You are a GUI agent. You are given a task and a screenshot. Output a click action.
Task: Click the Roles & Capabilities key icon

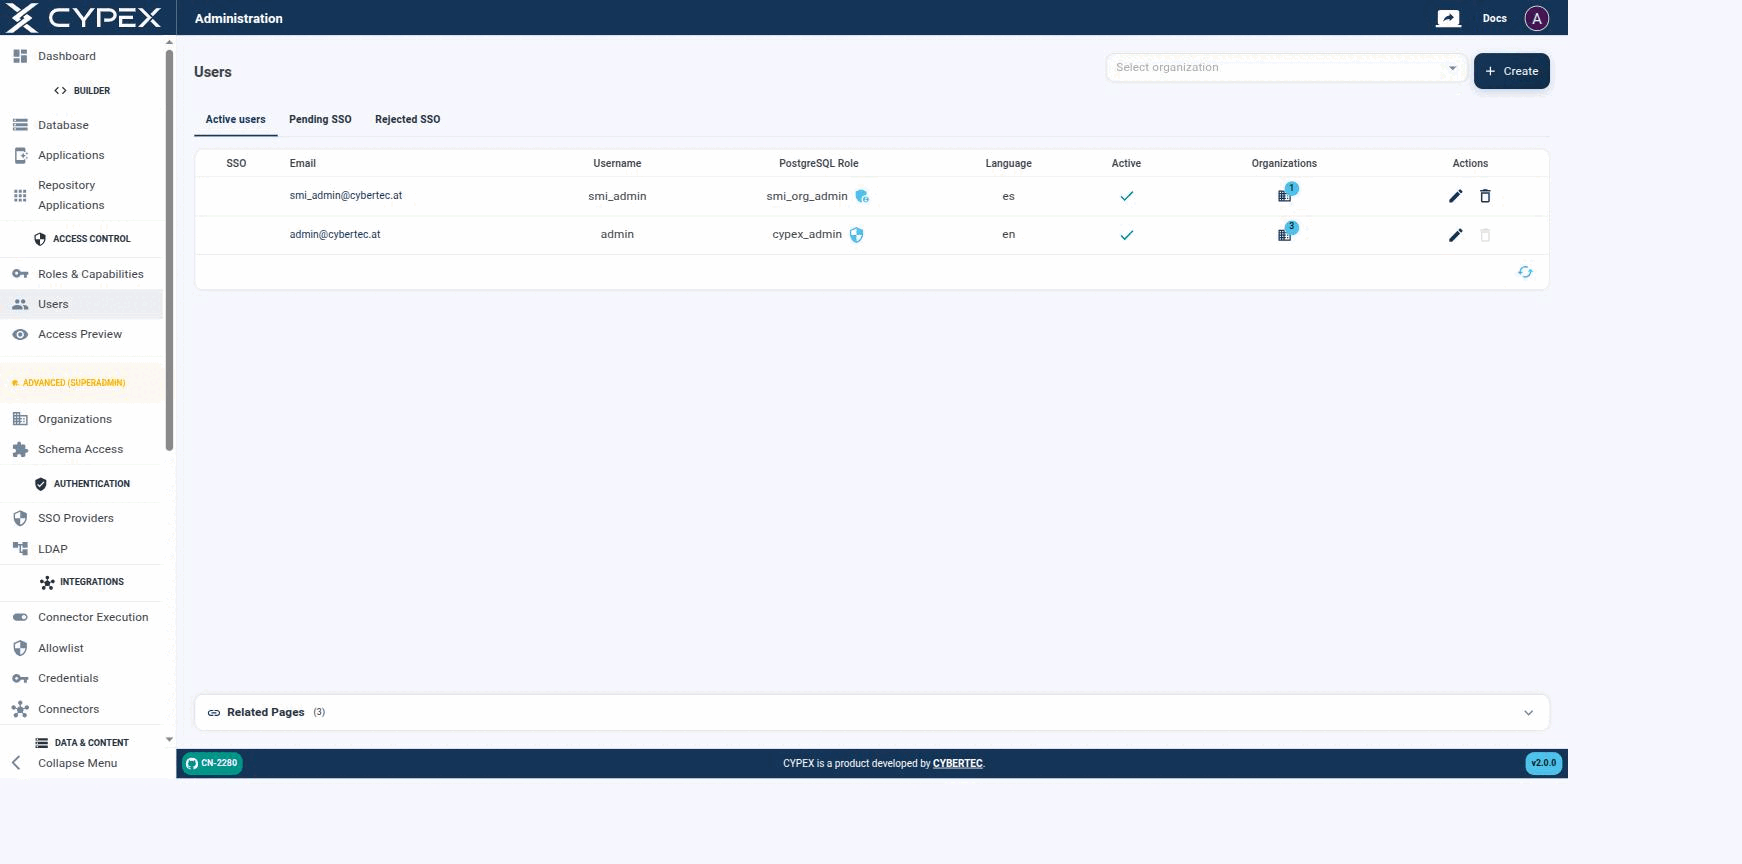click(x=20, y=274)
